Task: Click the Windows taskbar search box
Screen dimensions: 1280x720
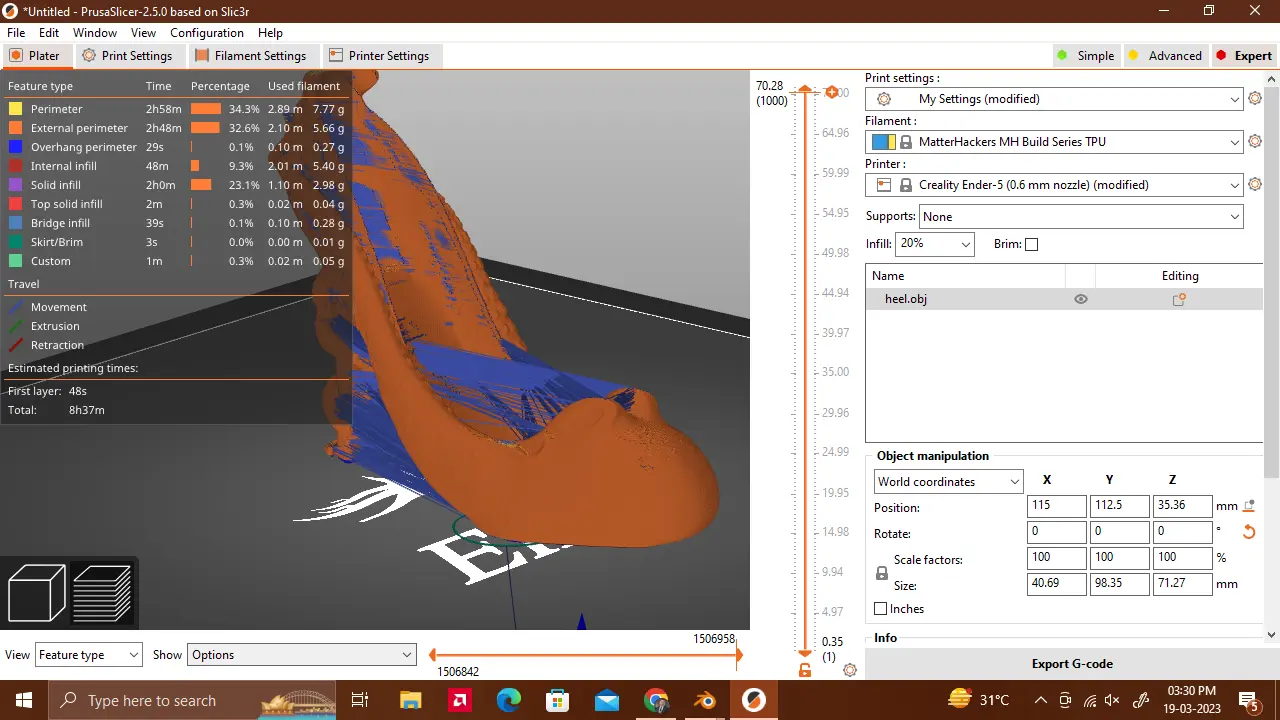Action: pos(194,700)
